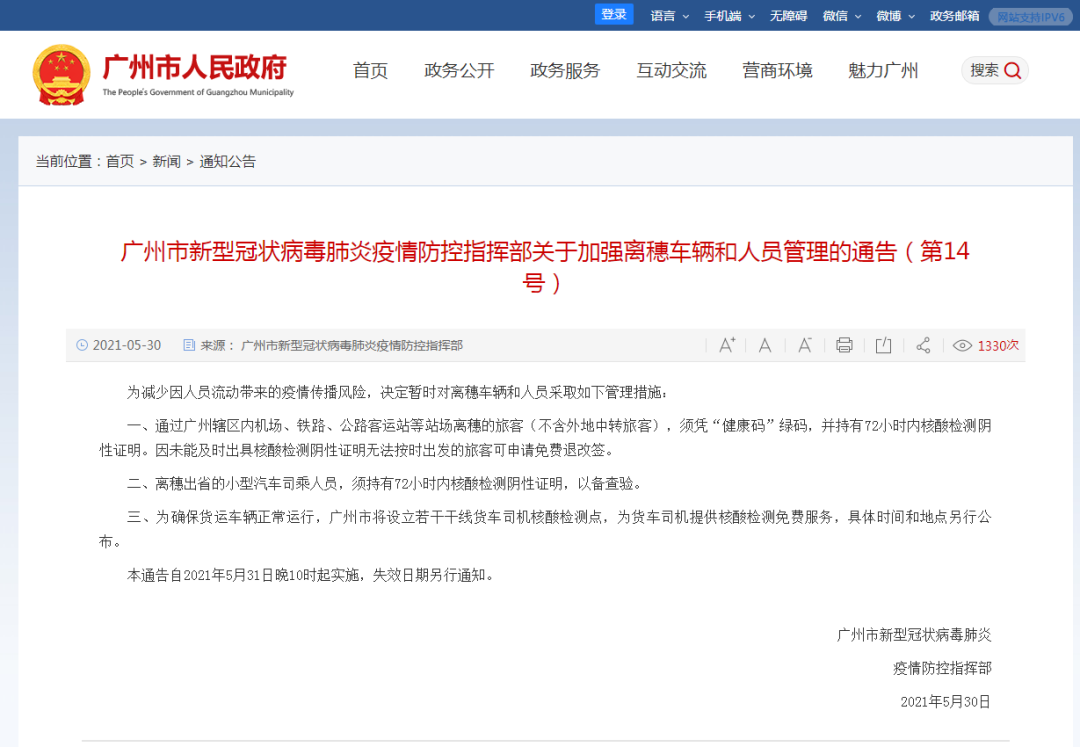The image size is (1080, 747).
Task: Expand the 微博 dropdown
Action: (895, 16)
